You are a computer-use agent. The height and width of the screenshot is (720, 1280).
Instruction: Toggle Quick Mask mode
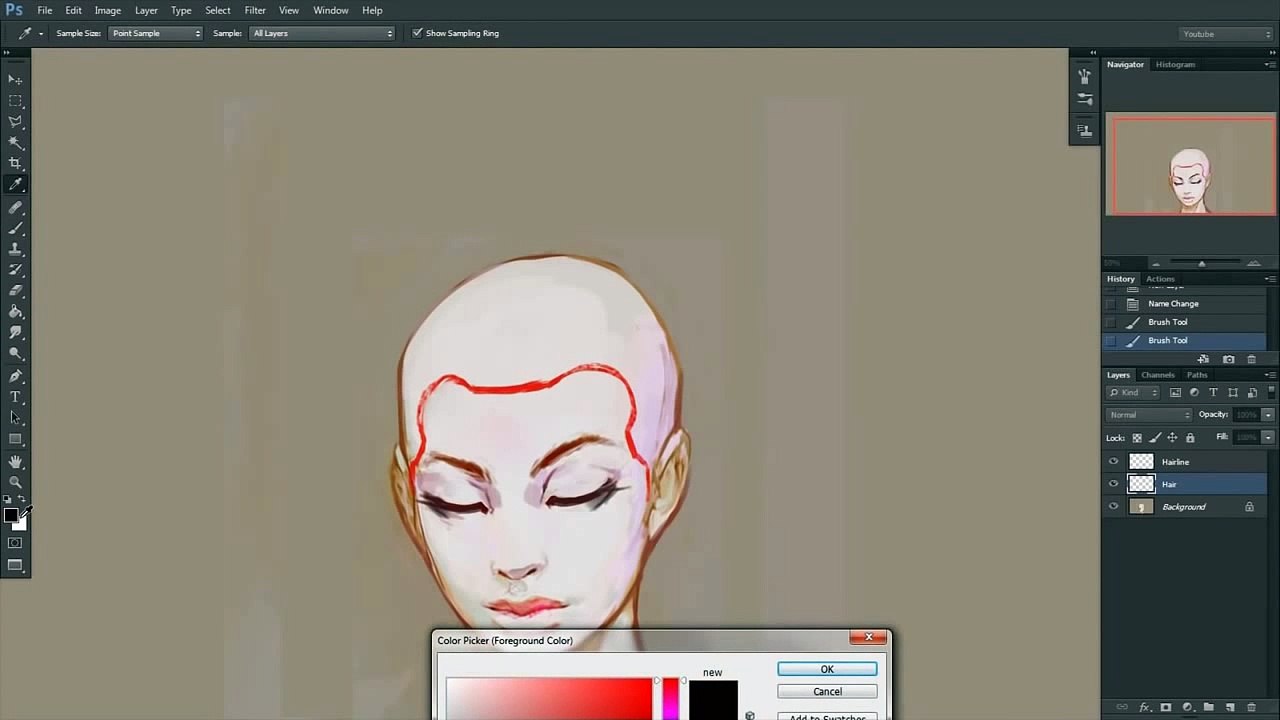pyautogui.click(x=15, y=543)
